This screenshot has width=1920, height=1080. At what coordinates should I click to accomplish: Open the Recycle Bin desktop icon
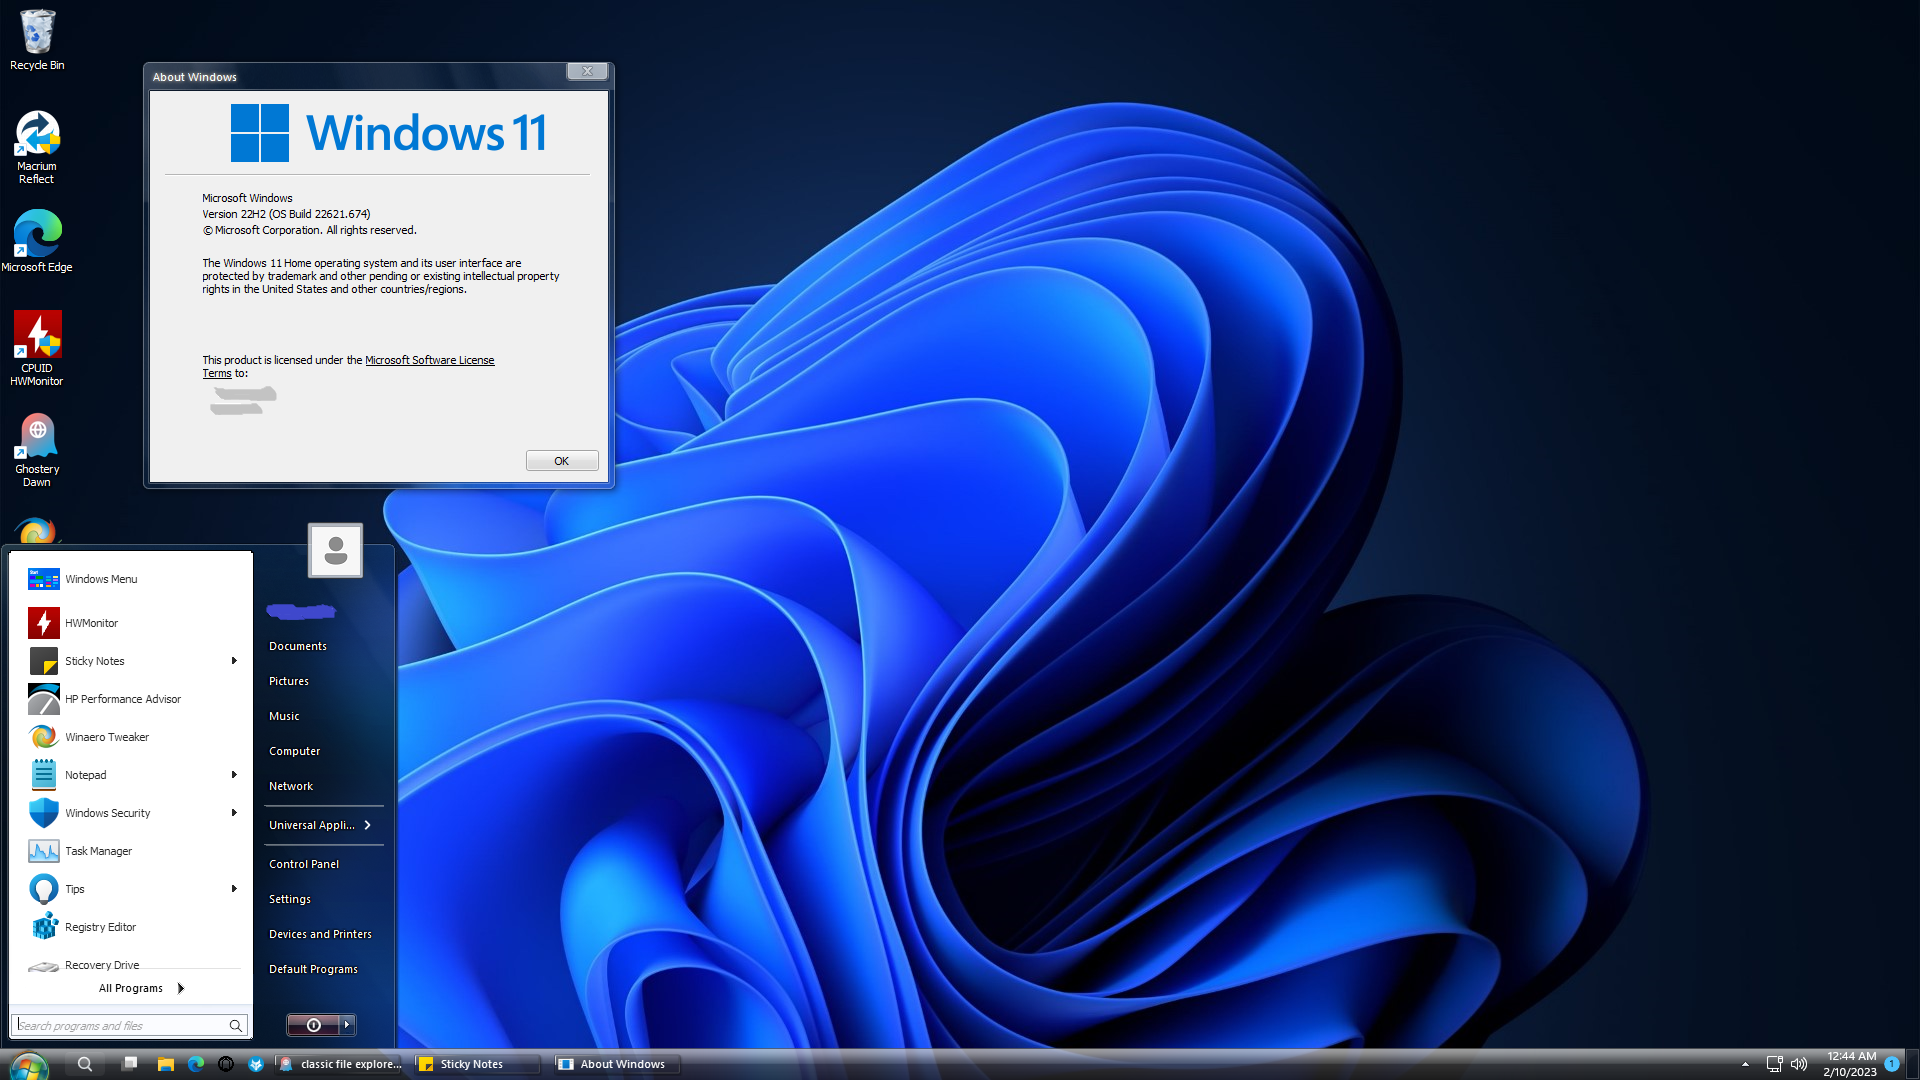point(37,38)
